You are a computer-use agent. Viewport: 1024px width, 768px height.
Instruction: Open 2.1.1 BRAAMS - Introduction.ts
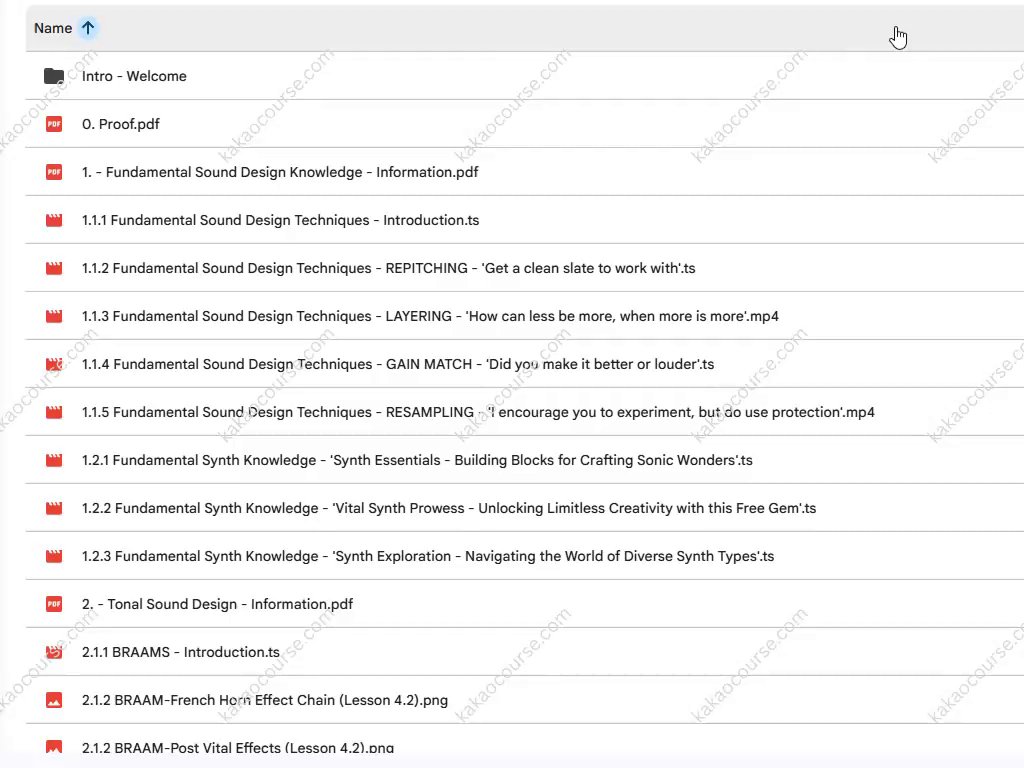pyautogui.click(x=181, y=652)
